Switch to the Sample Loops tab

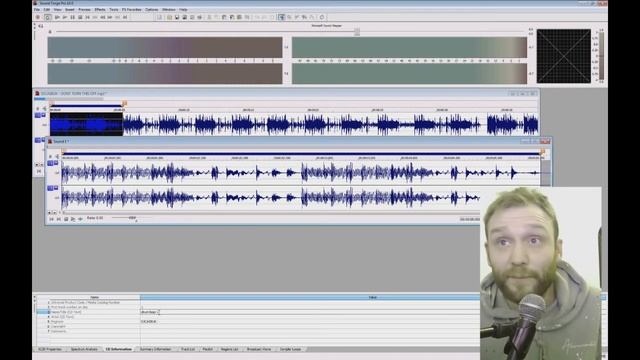click(x=291, y=349)
